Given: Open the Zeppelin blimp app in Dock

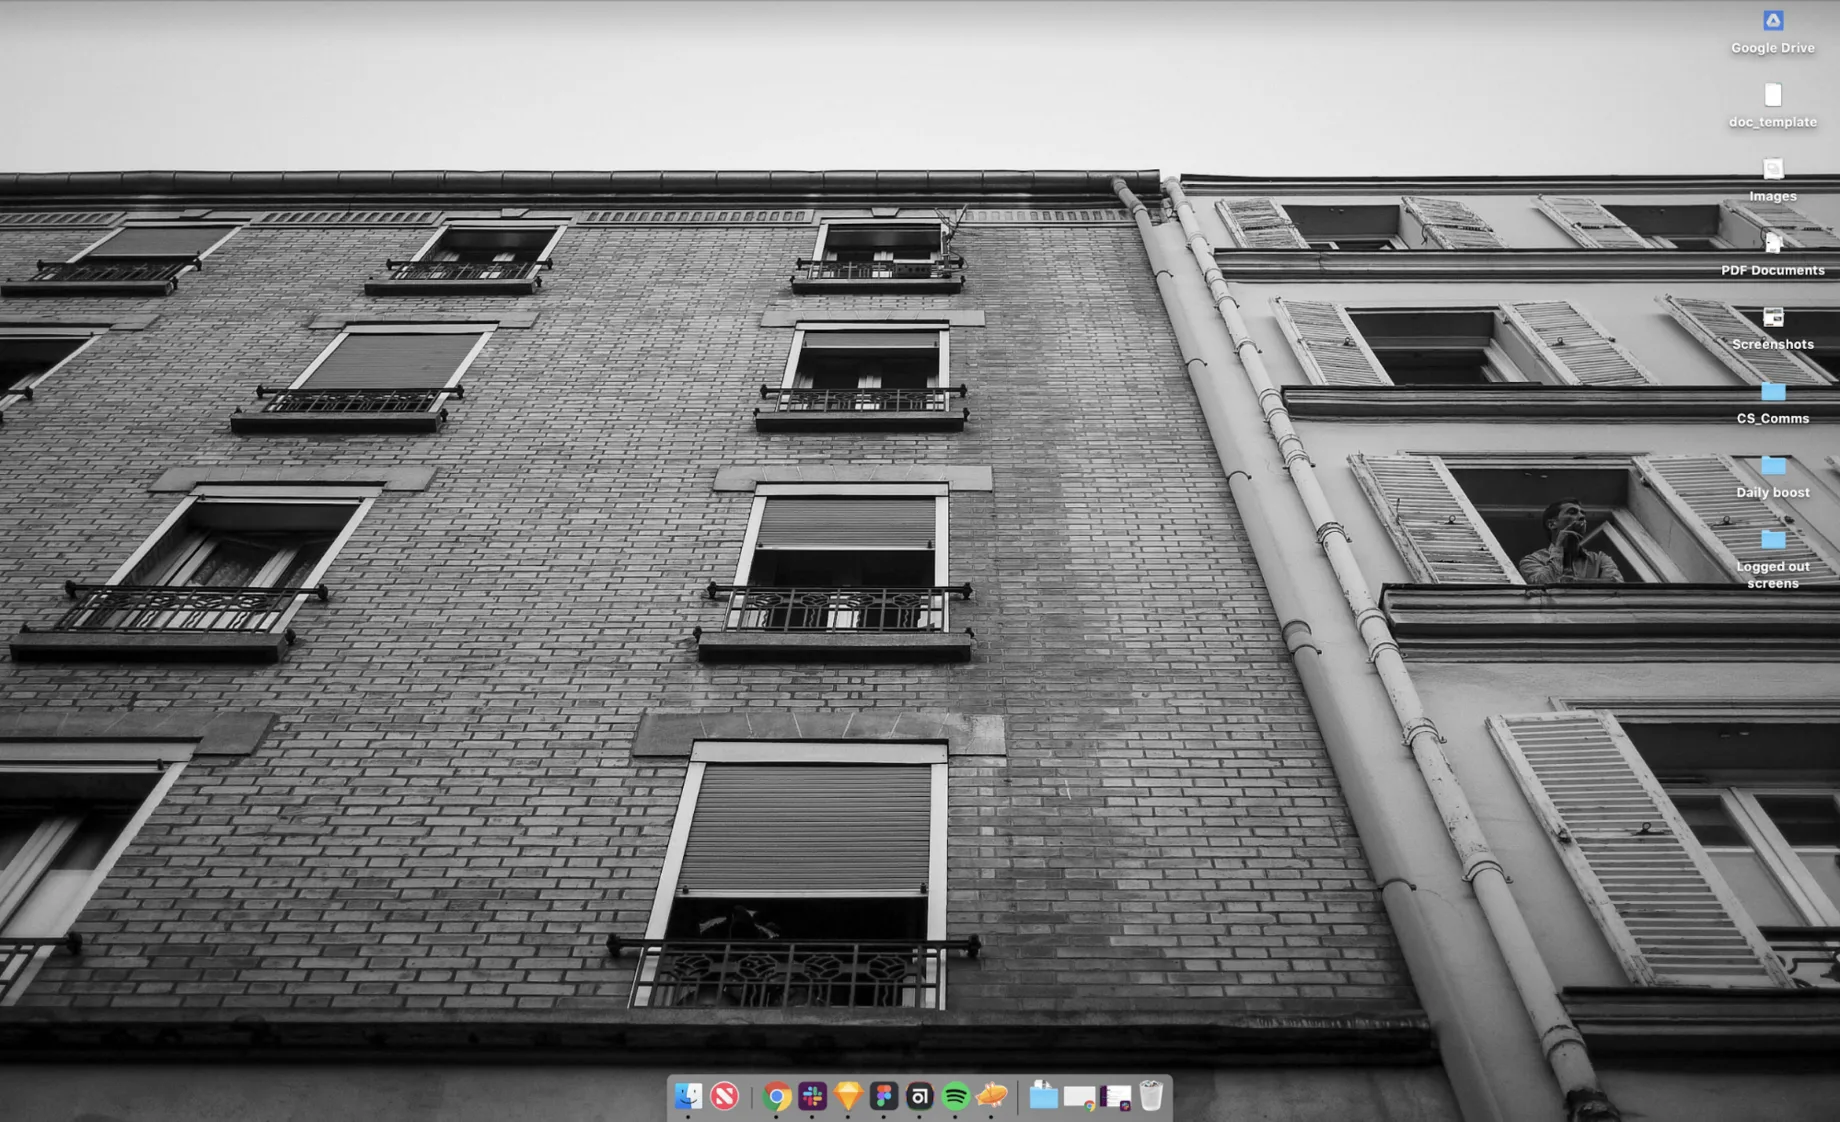Looking at the screenshot, I should pyautogui.click(x=991, y=1096).
